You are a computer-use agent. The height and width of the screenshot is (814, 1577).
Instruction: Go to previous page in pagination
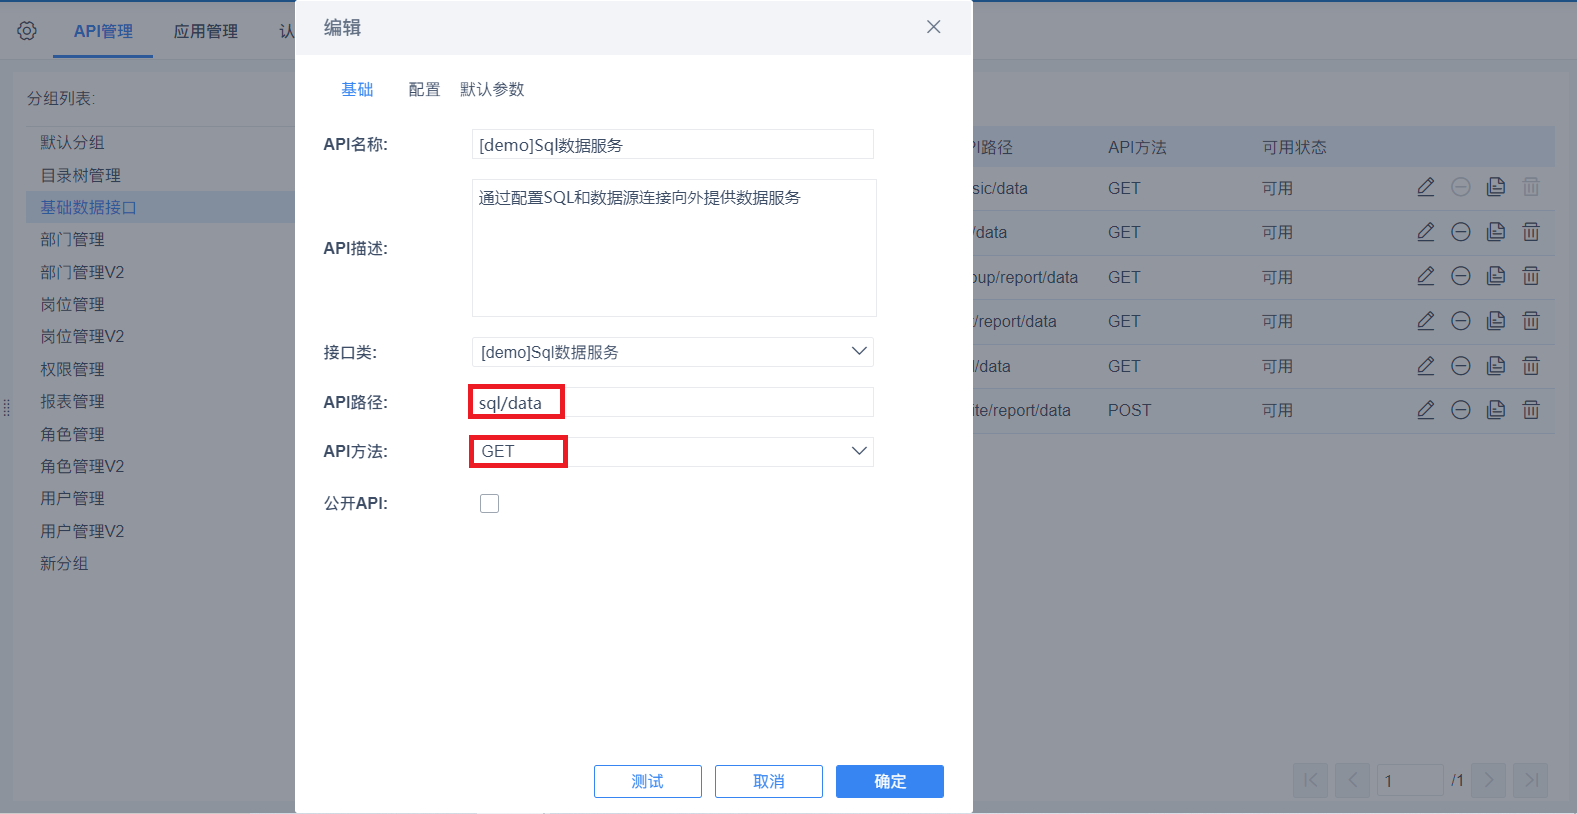coord(1352,780)
